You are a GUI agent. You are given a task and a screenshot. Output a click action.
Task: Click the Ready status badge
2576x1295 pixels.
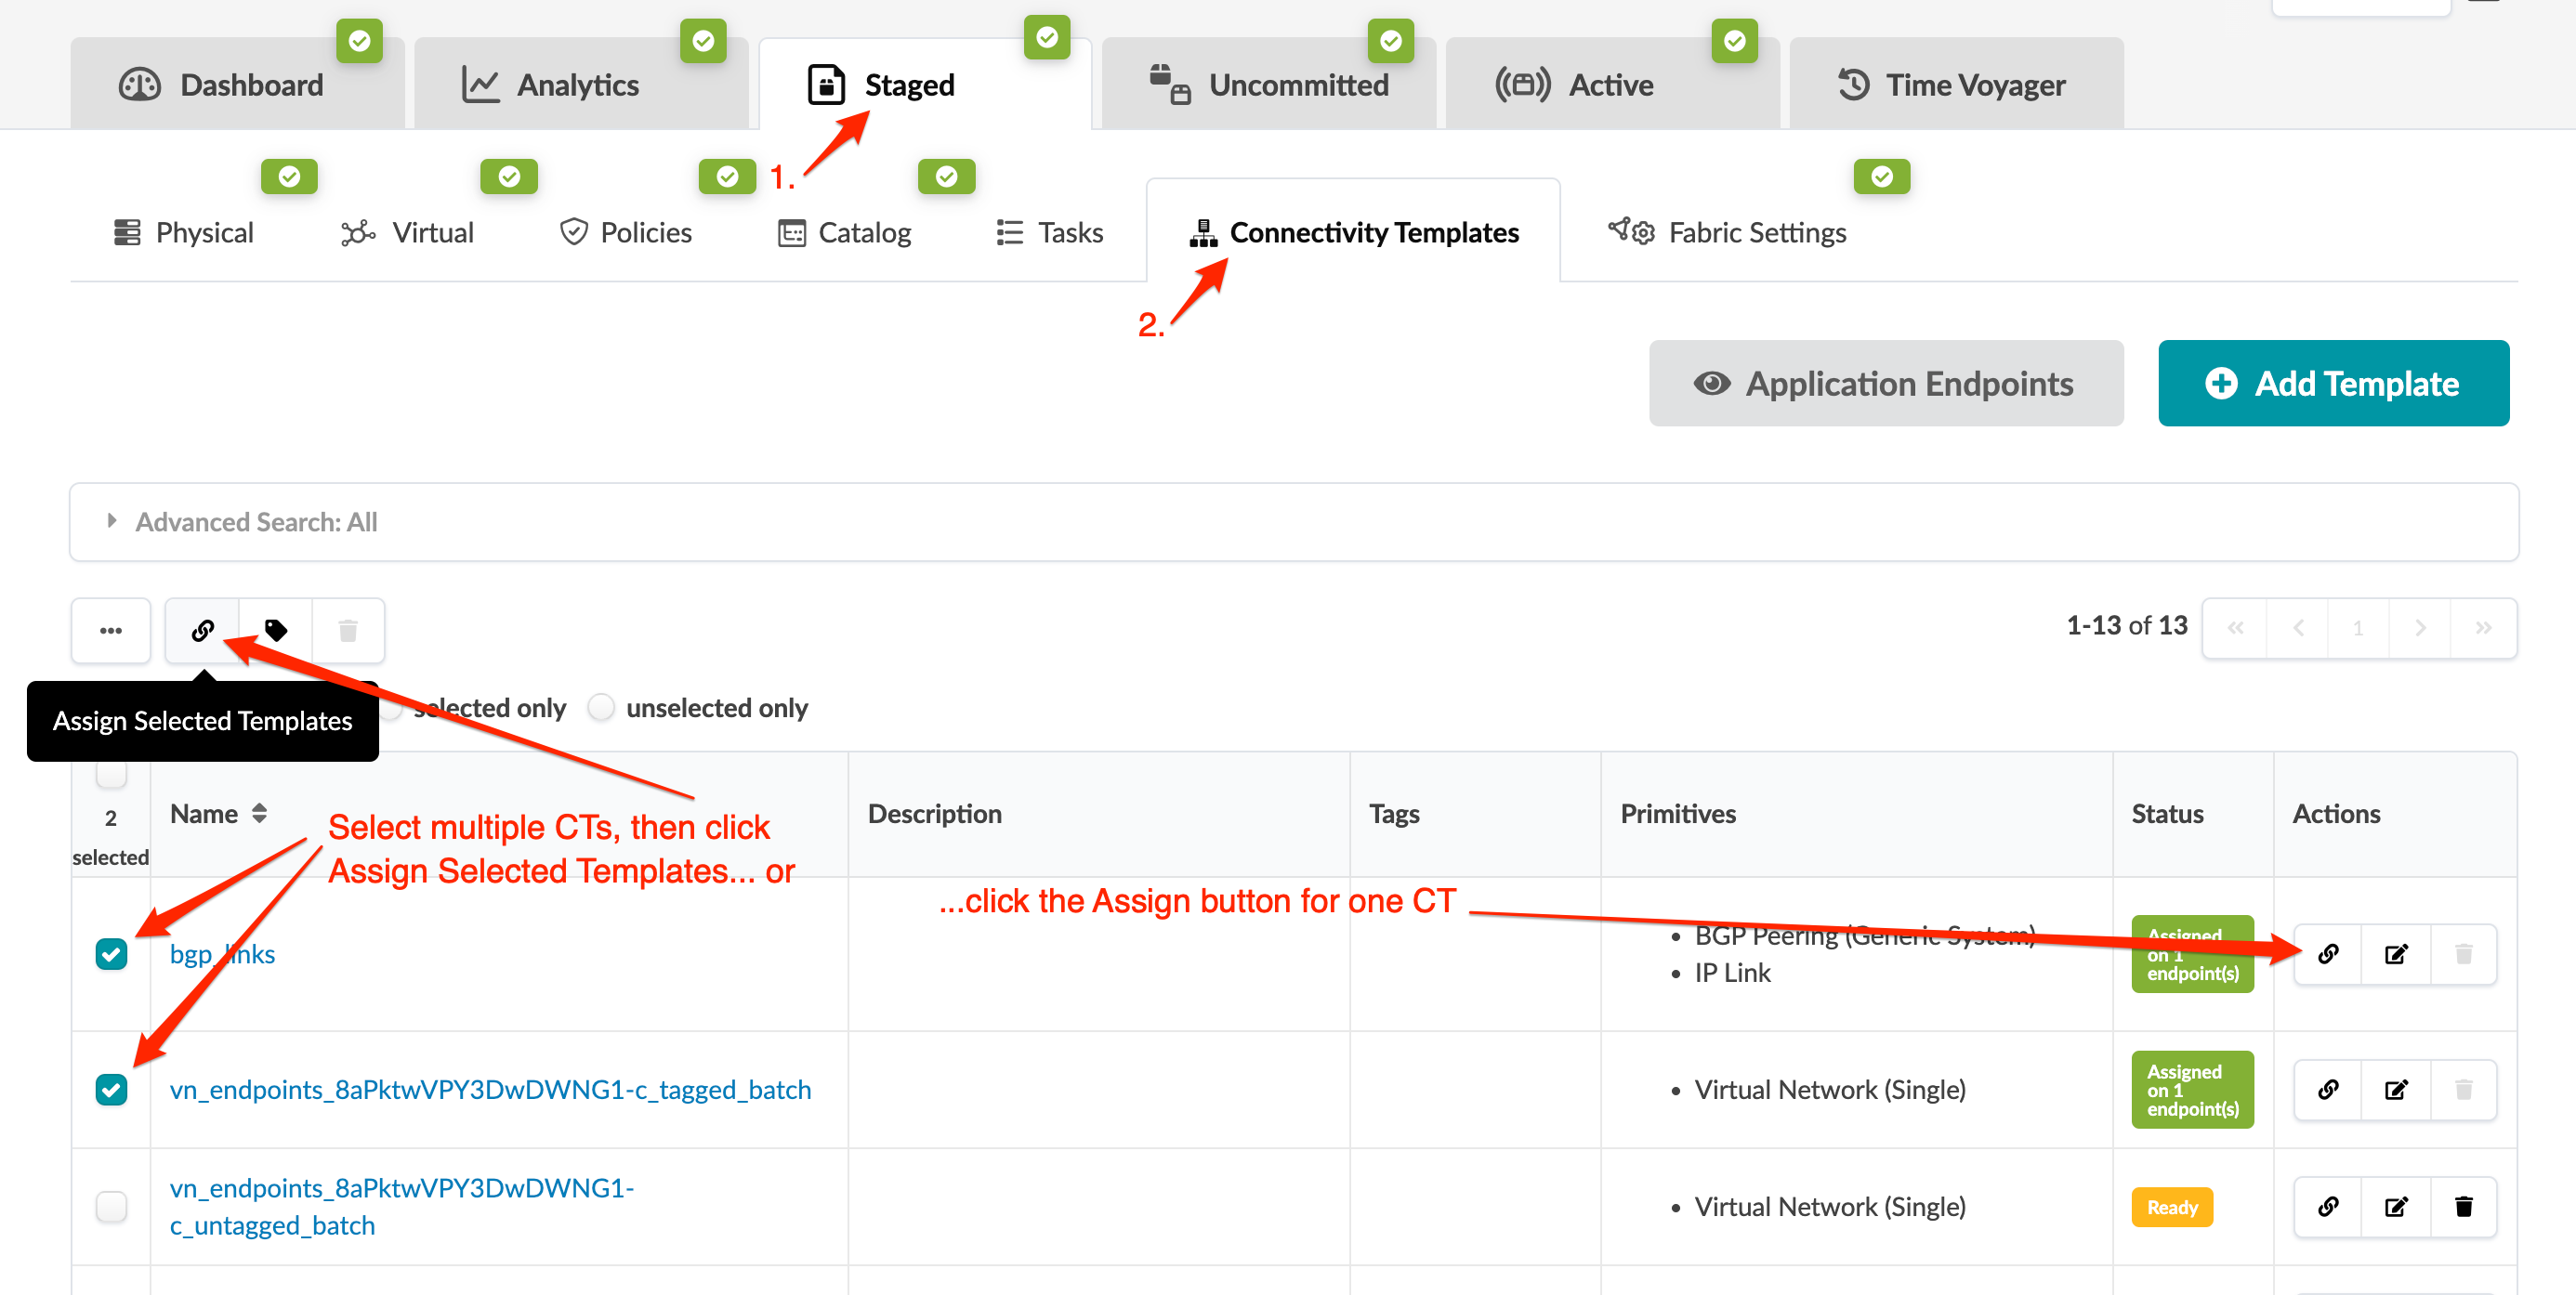click(2172, 1207)
